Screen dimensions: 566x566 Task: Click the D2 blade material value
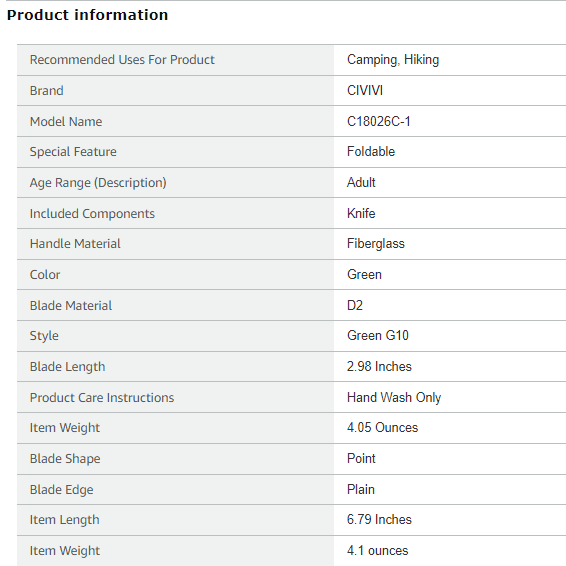[354, 305]
